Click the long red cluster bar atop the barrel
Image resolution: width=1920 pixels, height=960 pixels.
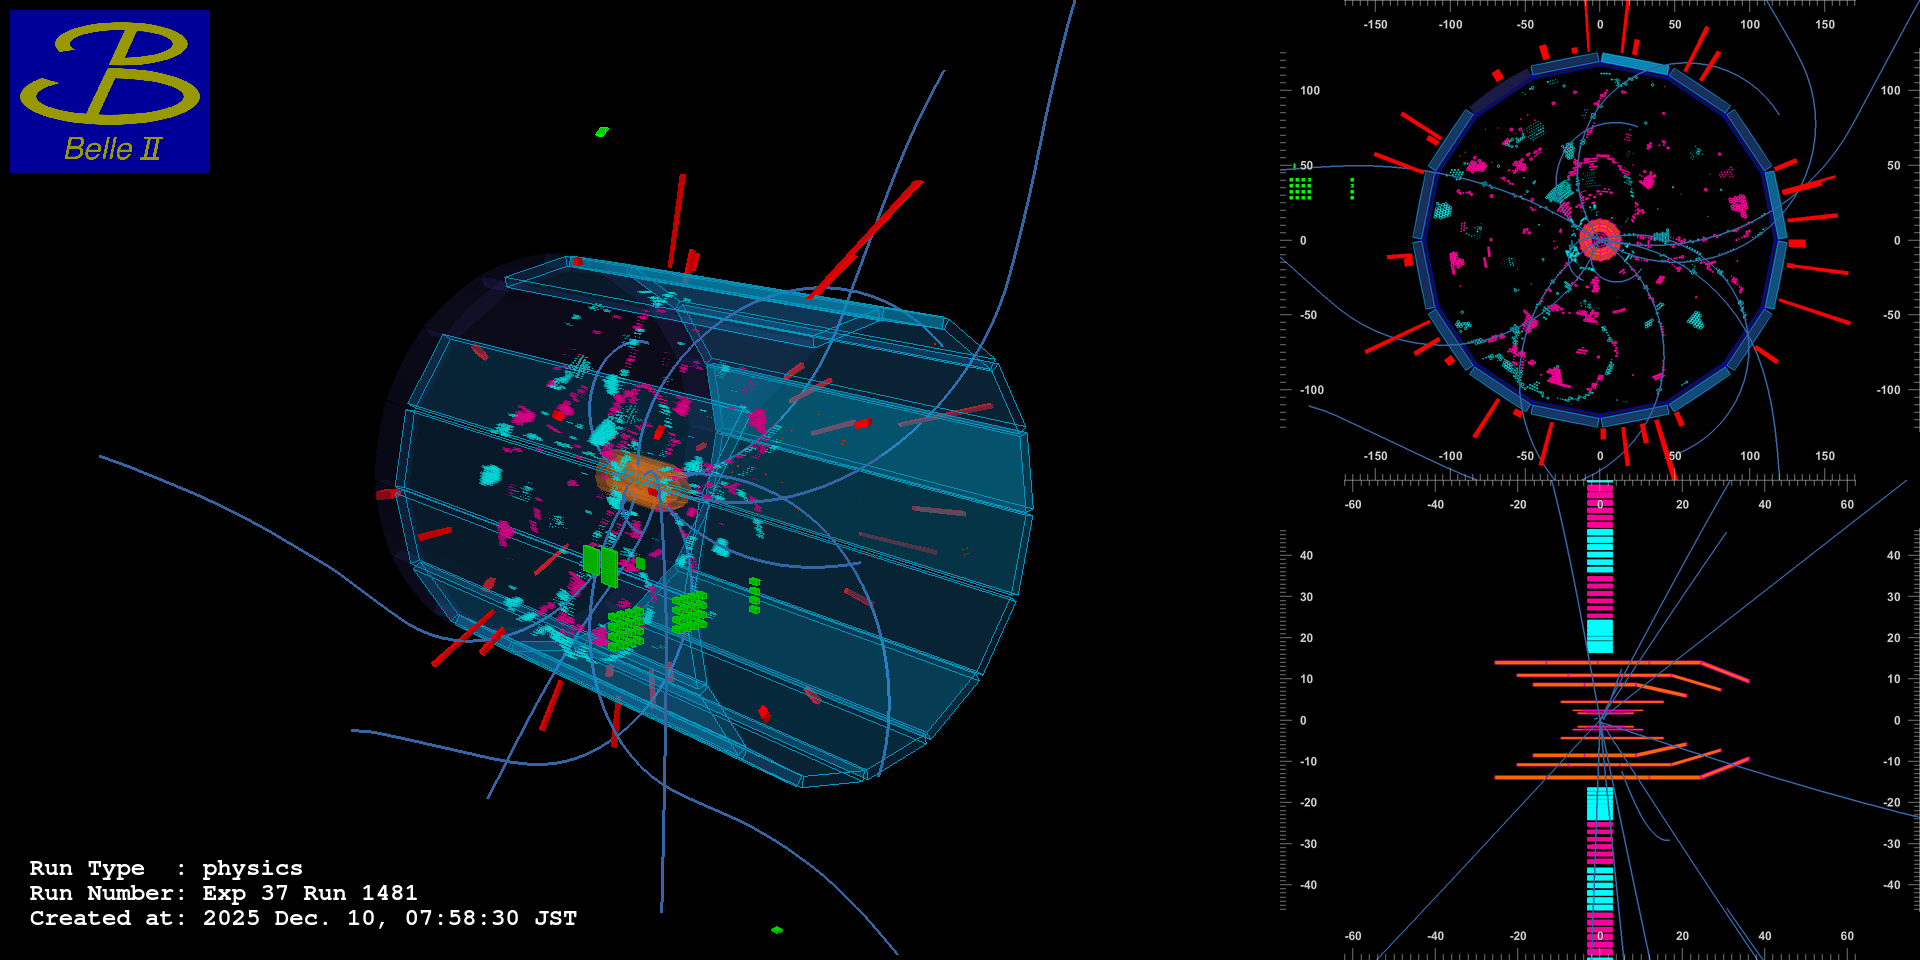pos(866,238)
